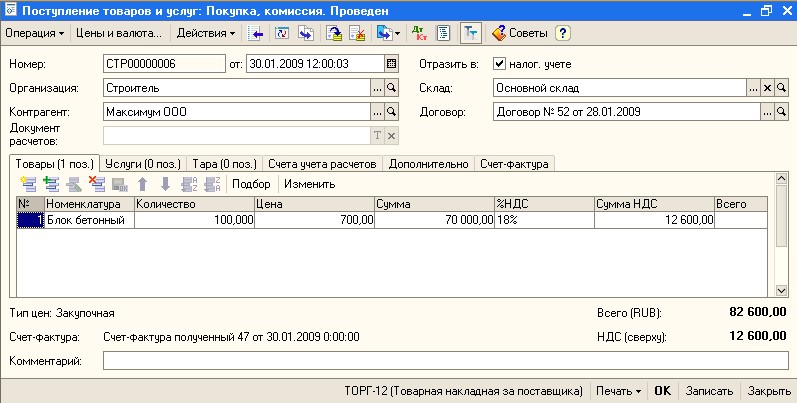The width and height of the screenshot is (797, 403).
Task: Open Контрагент Максимум ООО with magnifier
Action: (391, 112)
